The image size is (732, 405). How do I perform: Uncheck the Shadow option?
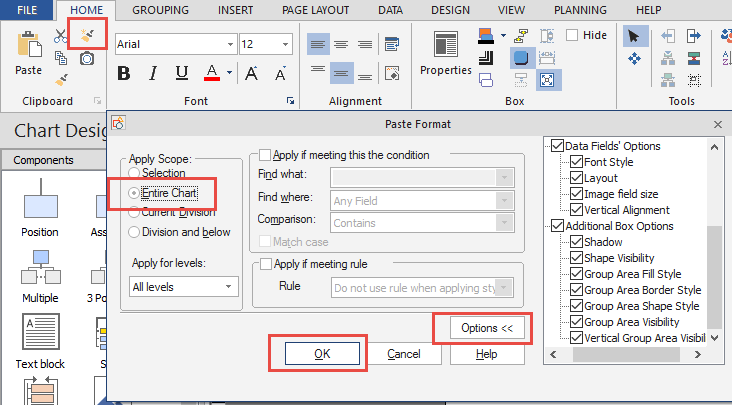(x=577, y=242)
